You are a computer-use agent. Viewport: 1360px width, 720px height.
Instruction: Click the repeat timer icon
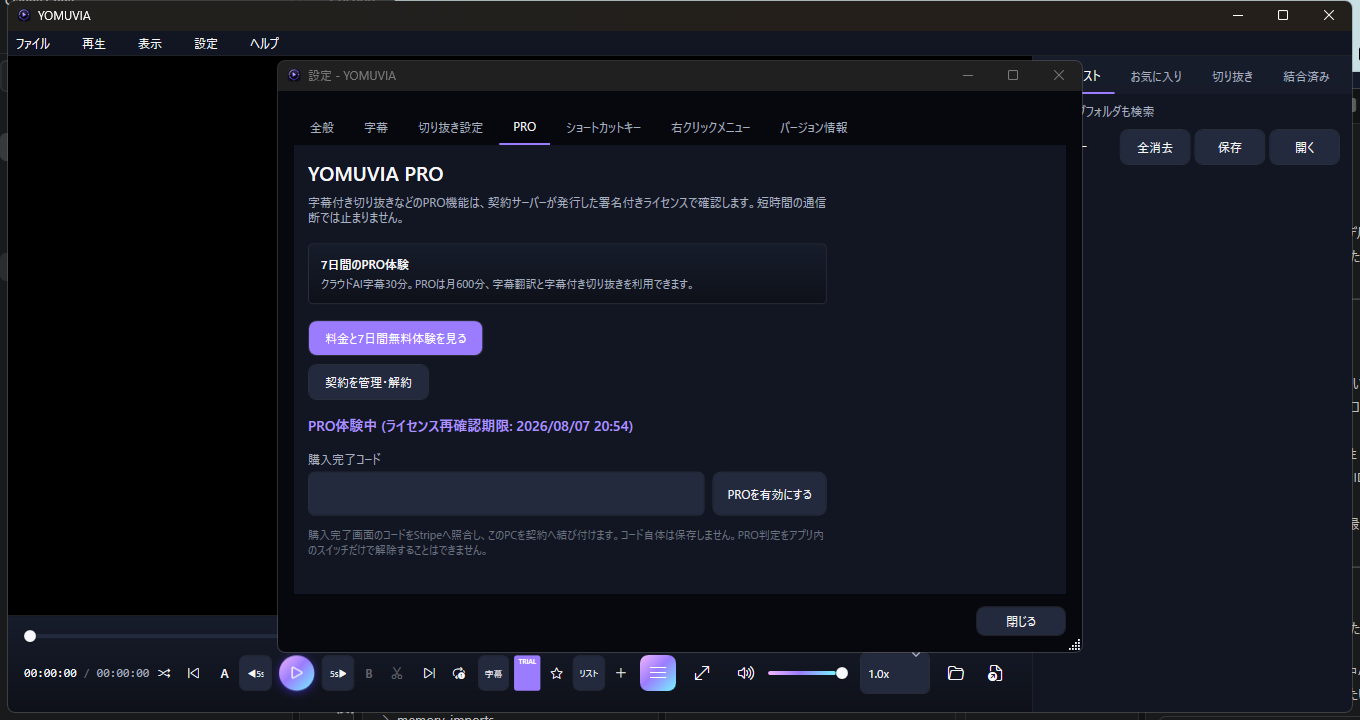click(x=459, y=673)
